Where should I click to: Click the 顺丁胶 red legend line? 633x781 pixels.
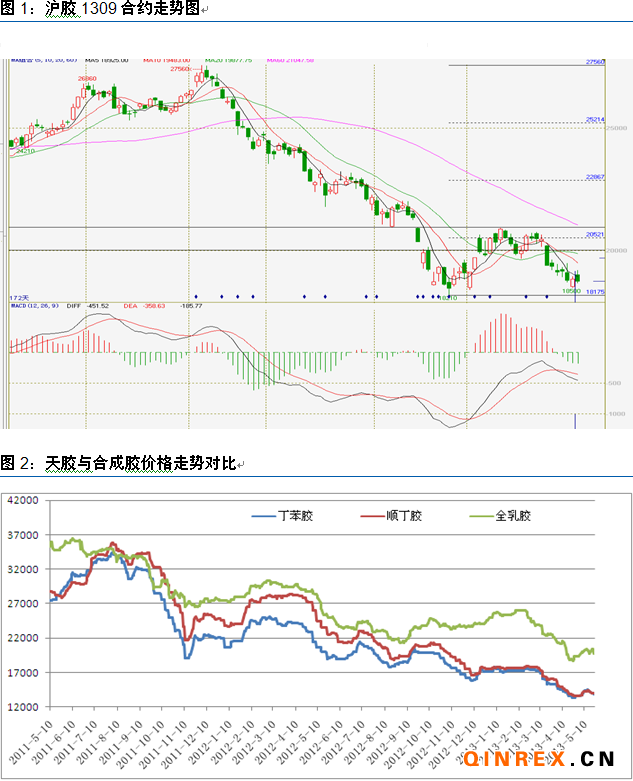pos(371,516)
